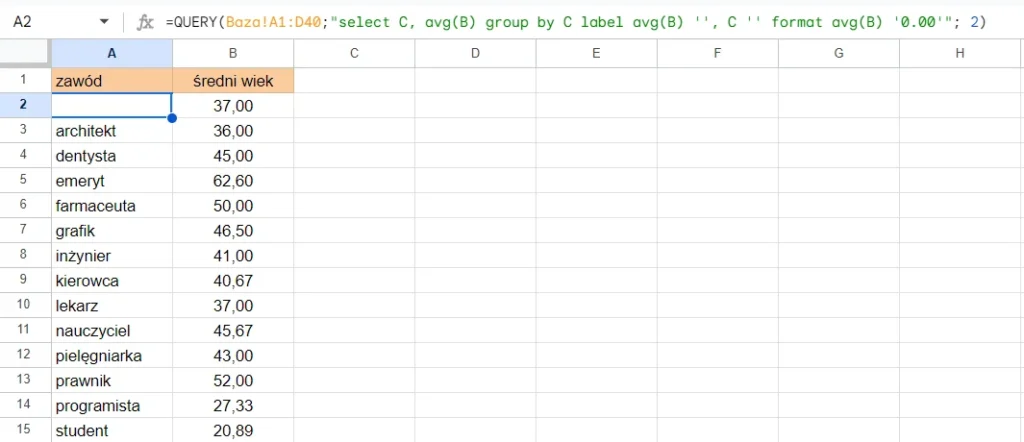Screen dimensions: 1024x442
Task: Select row 15 header
Action: click(x=25, y=431)
